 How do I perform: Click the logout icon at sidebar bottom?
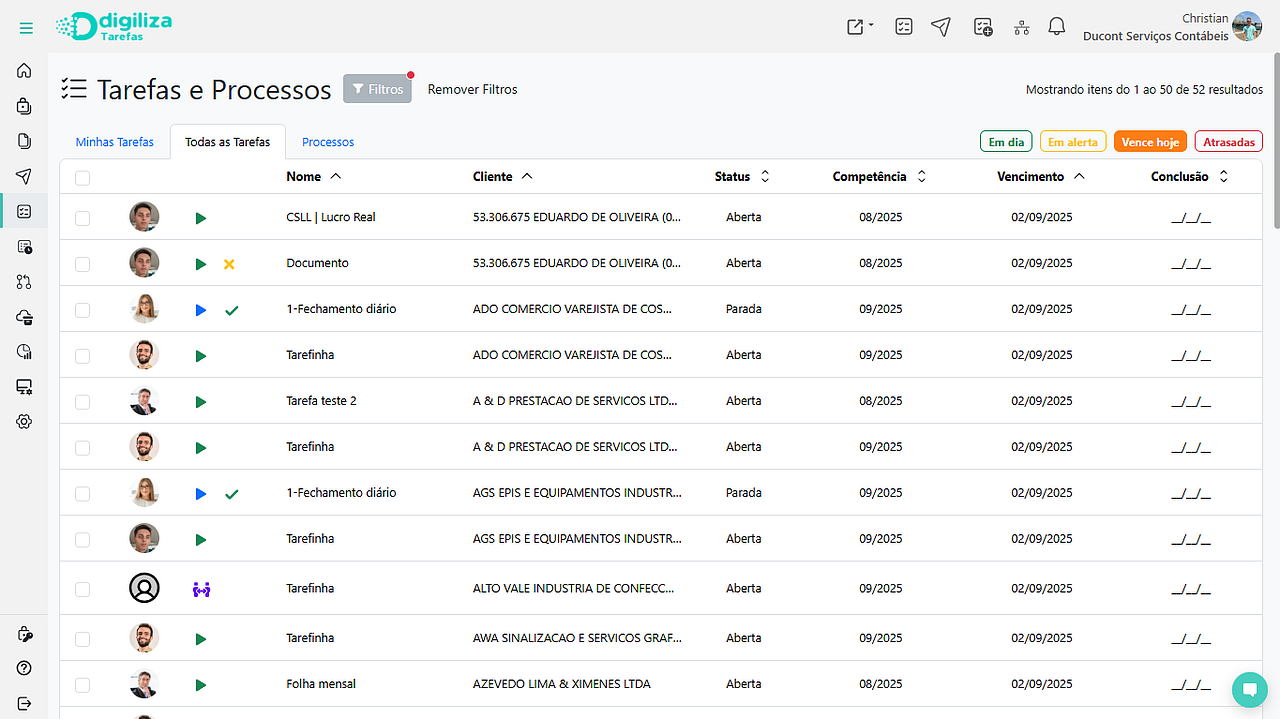pos(24,703)
